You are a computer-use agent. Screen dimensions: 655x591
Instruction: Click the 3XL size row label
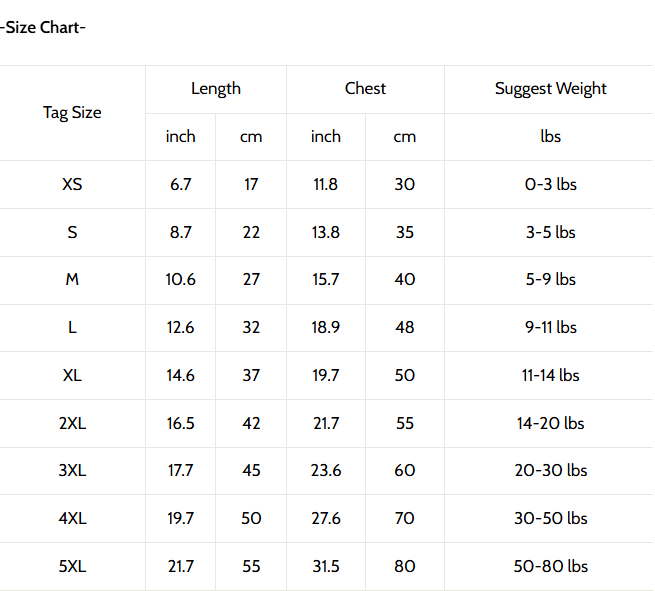pos(72,471)
